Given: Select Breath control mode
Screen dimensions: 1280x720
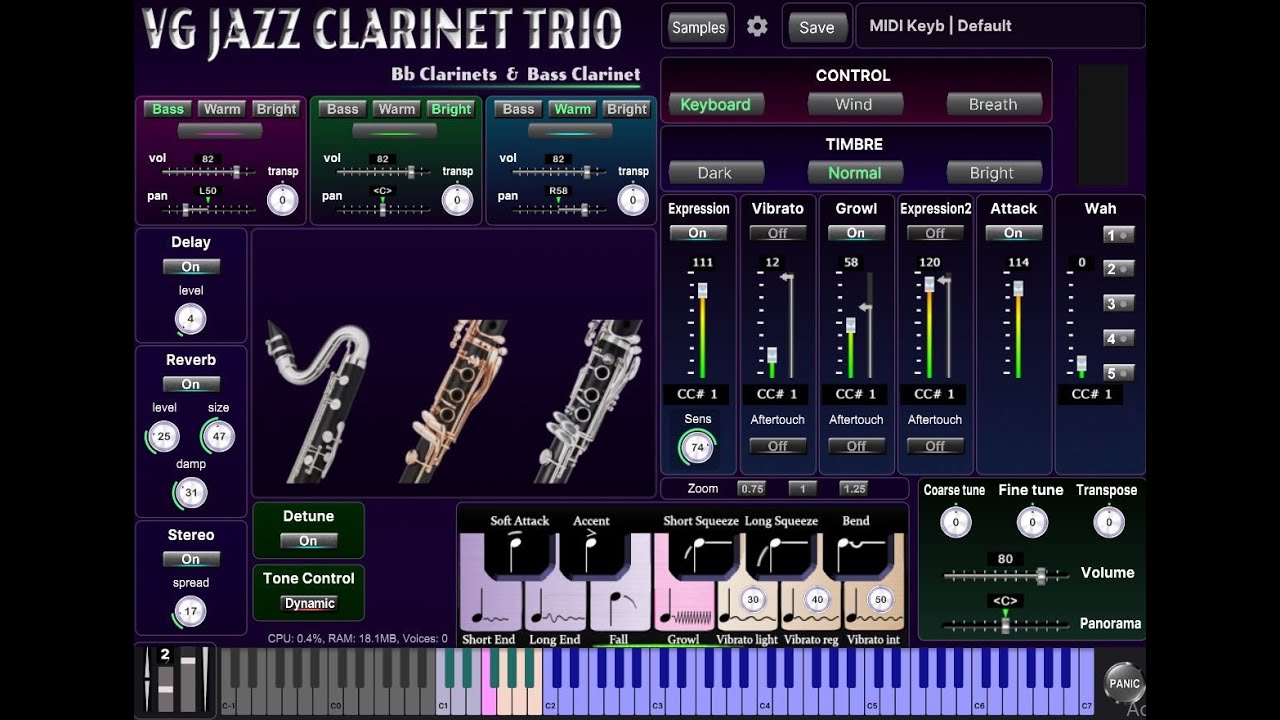Looking at the screenshot, I should click(993, 104).
